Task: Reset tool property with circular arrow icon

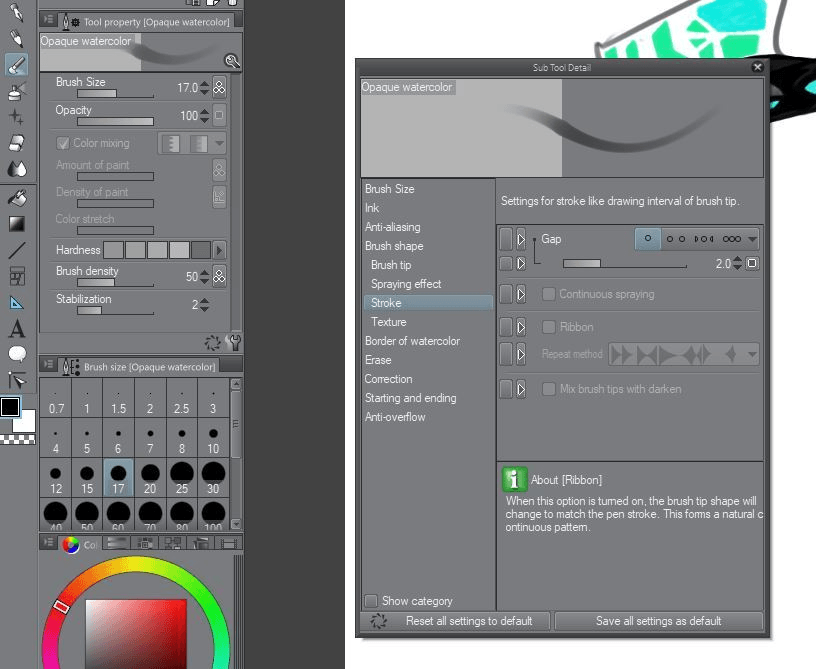Action: tap(212, 342)
